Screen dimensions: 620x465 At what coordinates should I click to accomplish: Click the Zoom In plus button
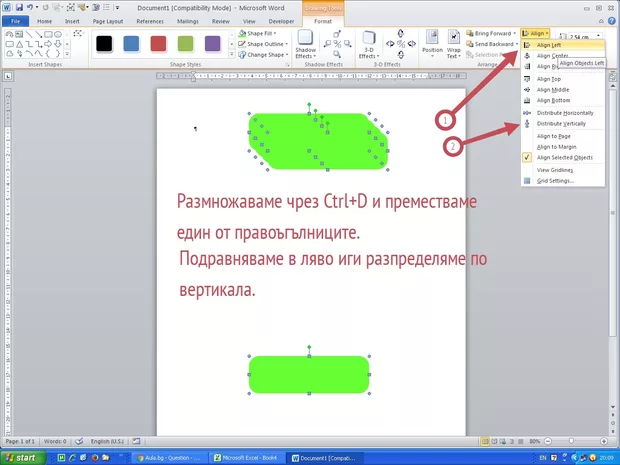pos(604,441)
